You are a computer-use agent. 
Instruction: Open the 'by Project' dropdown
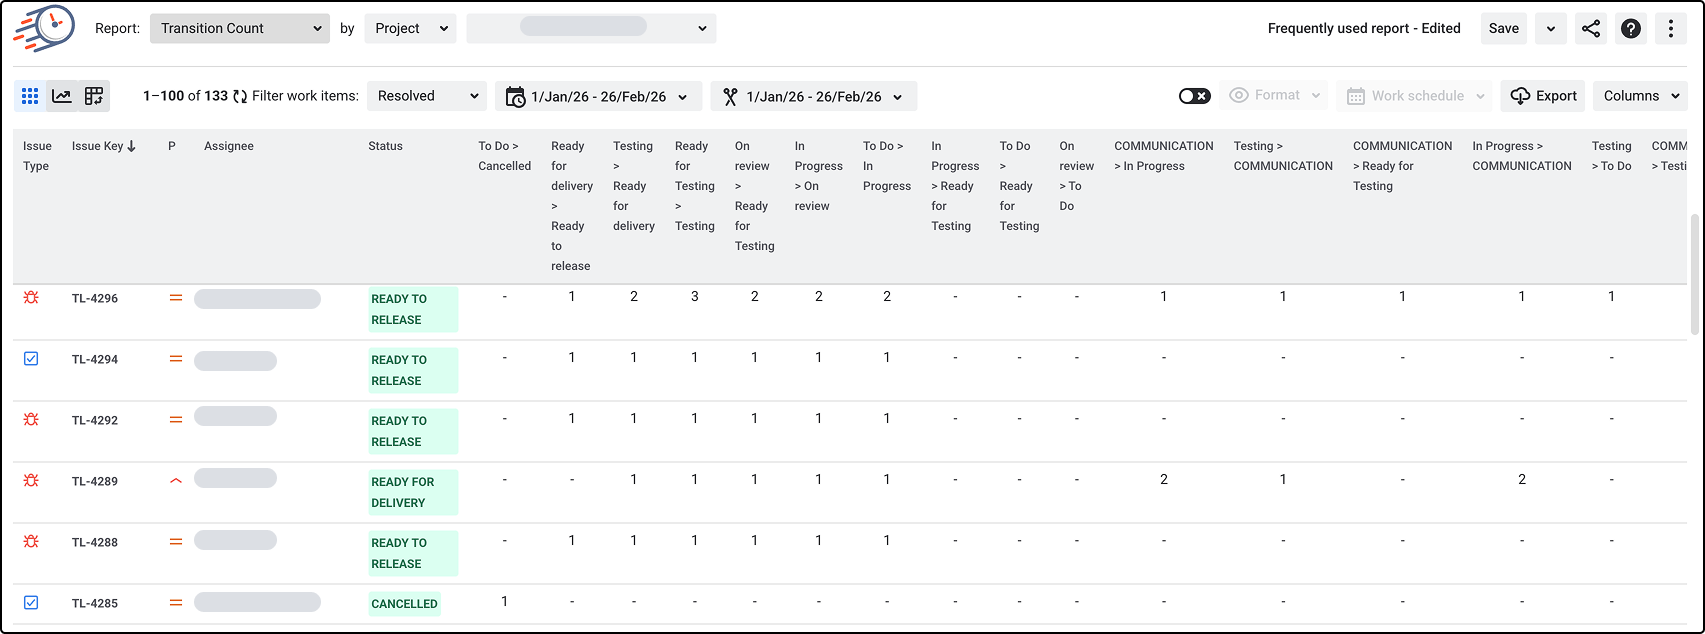(x=411, y=29)
